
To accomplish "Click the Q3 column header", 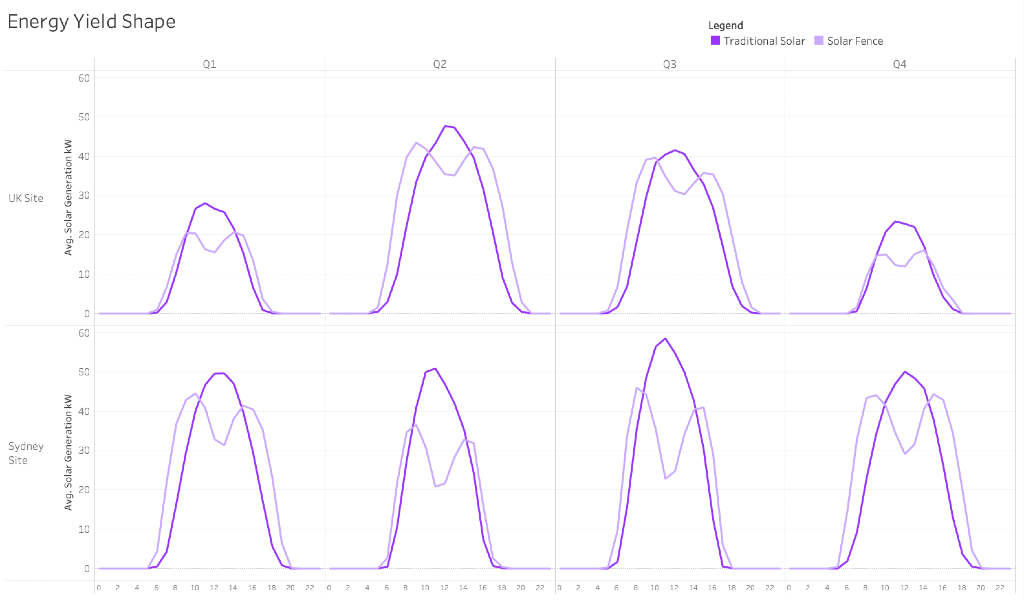I will (x=669, y=64).
